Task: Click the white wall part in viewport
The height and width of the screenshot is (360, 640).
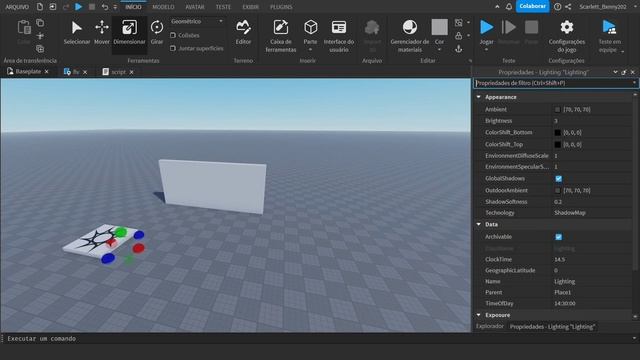Action: (213, 187)
